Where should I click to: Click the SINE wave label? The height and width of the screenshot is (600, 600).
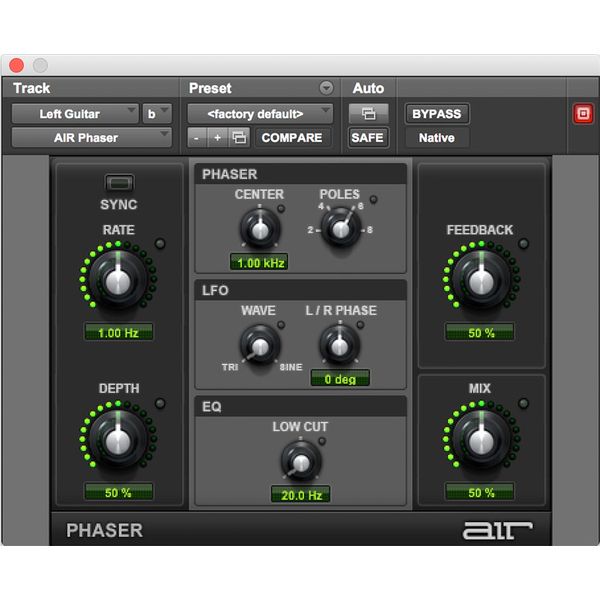[291, 367]
